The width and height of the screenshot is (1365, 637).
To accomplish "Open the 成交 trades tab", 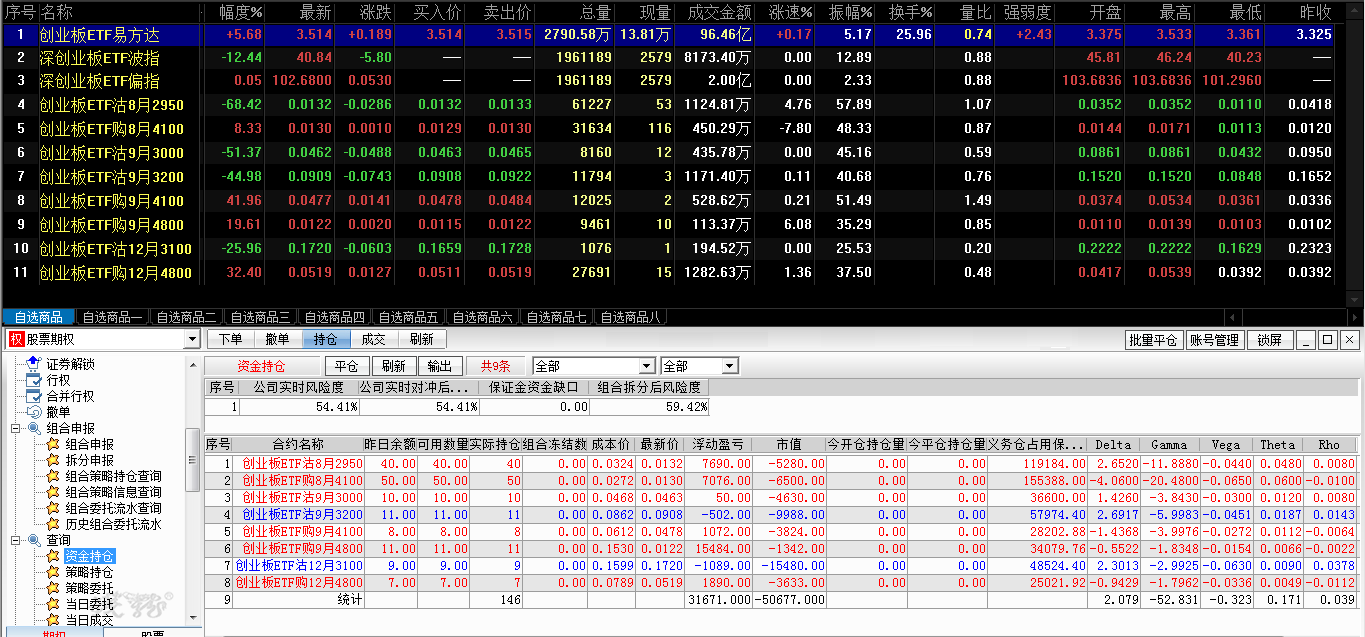I will [x=373, y=340].
